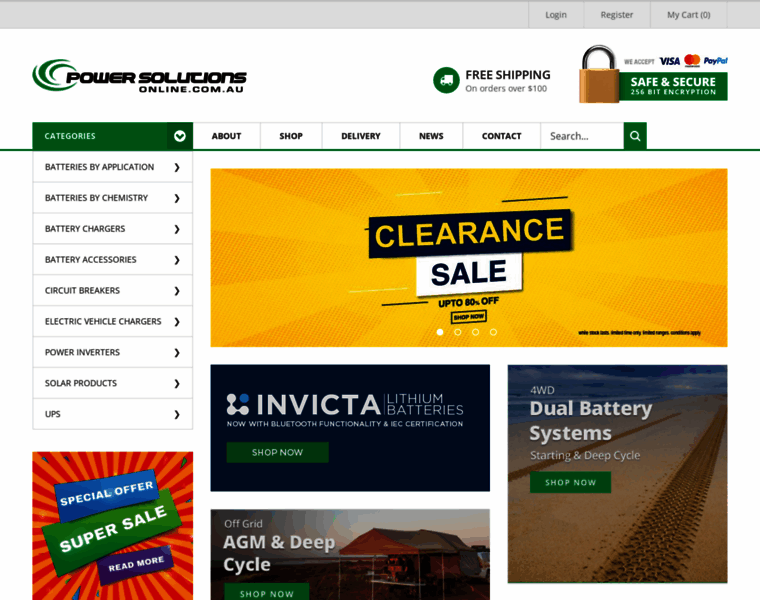Click the Solar Products category text

(x=81, y=383)
